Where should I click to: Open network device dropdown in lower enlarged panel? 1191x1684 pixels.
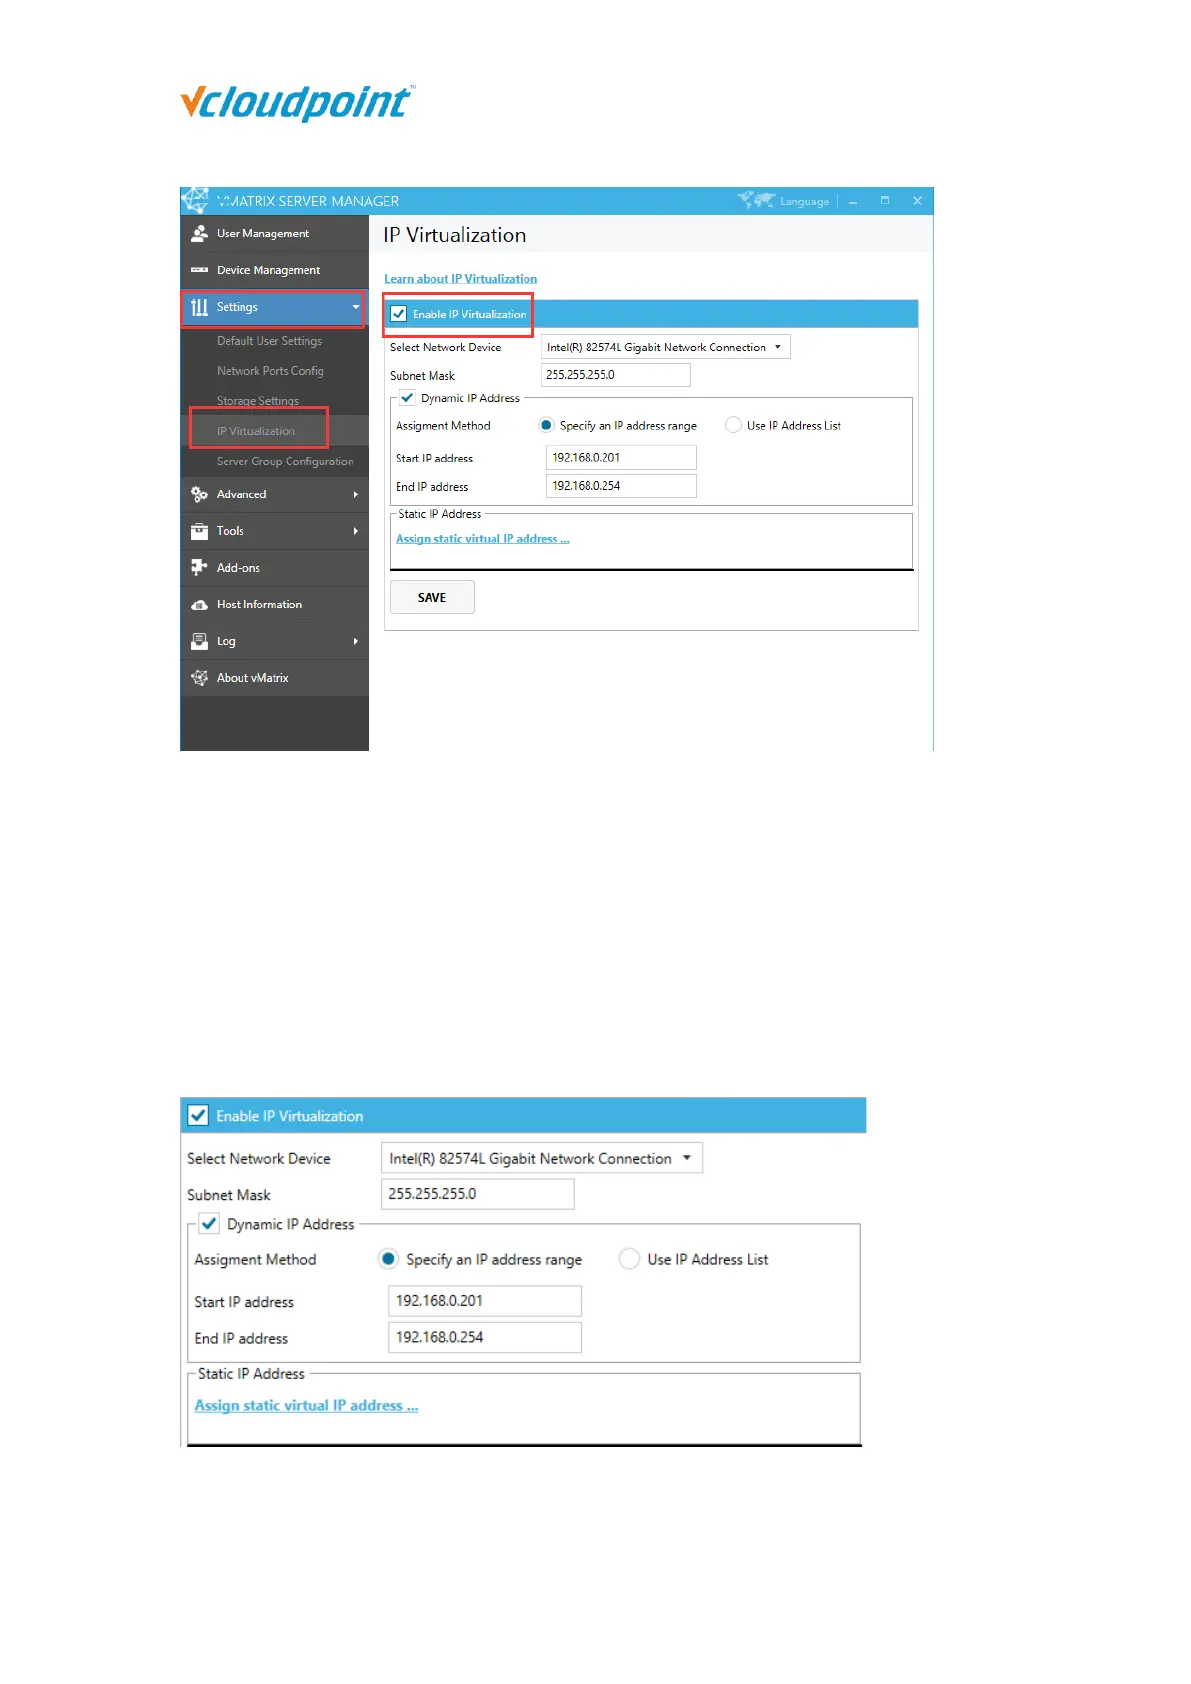tap(542, 1158)
